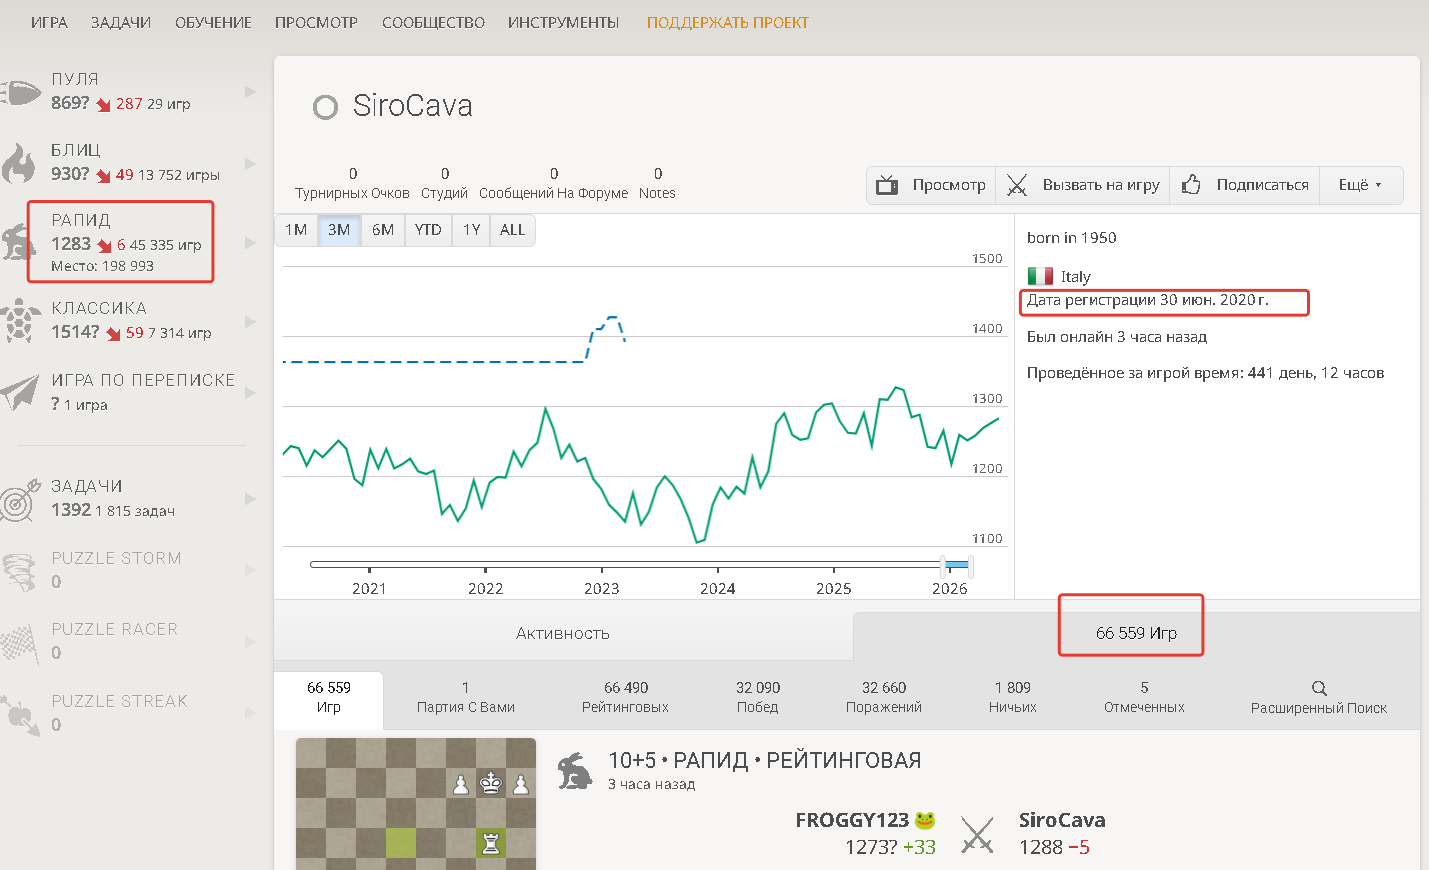Open the Сообщество menu

(433, 23)
